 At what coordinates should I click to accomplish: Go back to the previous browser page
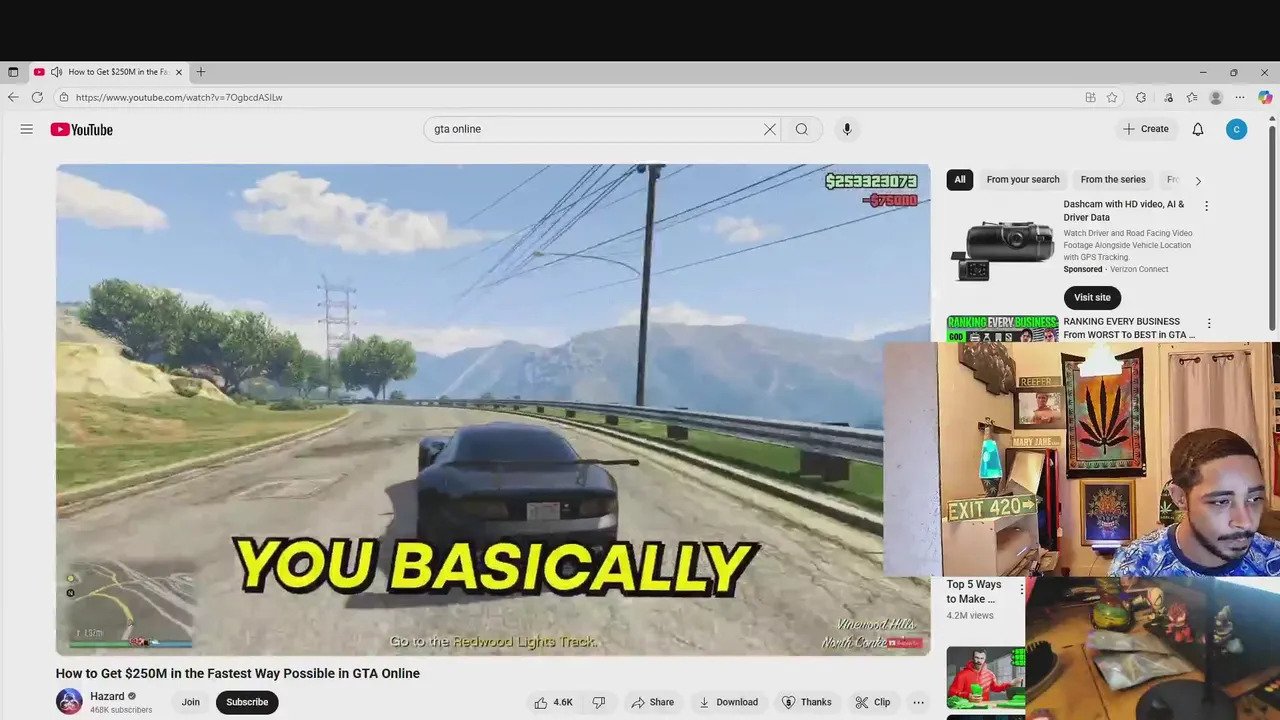[13, 97]
